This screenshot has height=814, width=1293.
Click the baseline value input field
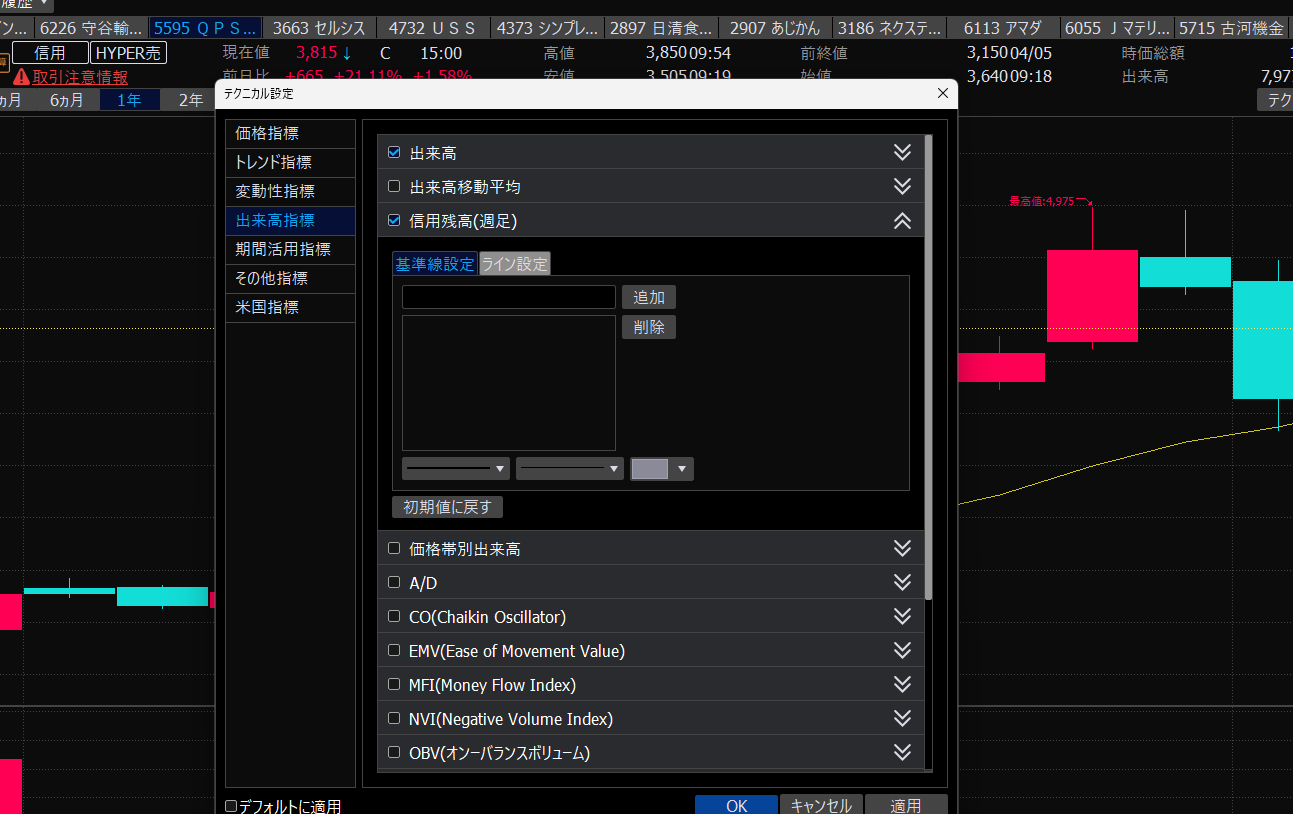point(508,297)
